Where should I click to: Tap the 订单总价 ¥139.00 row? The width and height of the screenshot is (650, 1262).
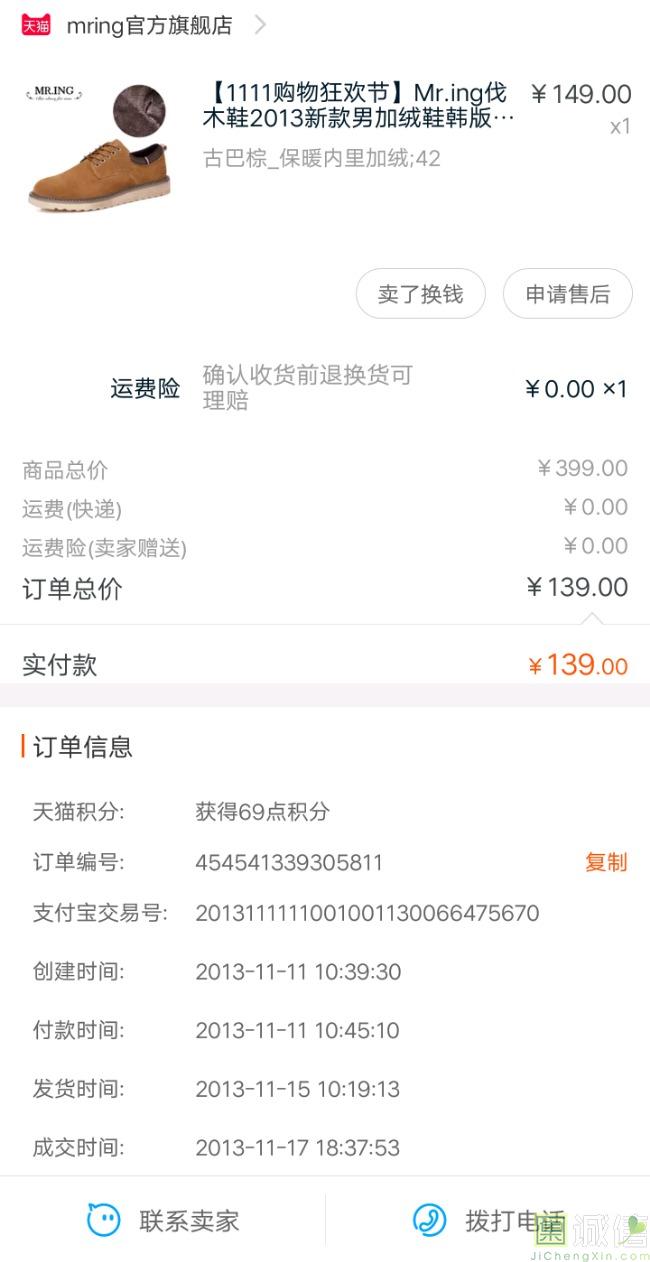325,588
